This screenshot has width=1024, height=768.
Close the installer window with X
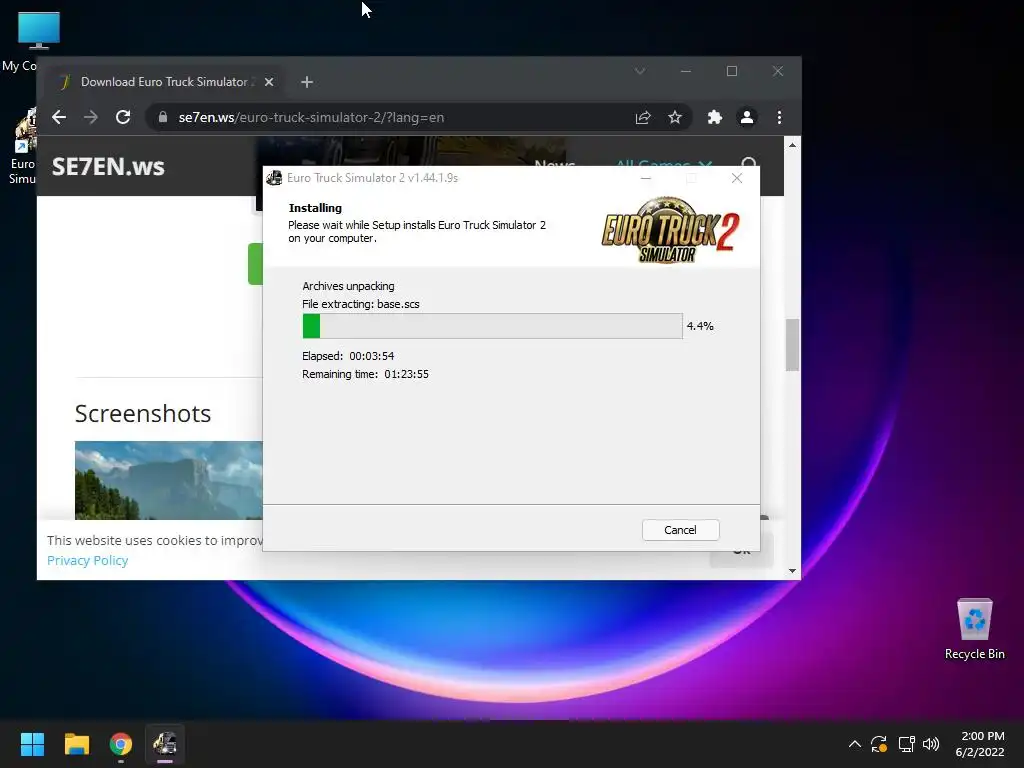coord(737,178)
